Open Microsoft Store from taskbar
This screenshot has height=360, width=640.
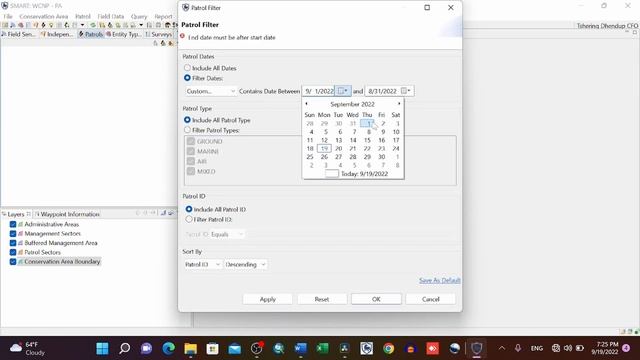click(212, 348)
